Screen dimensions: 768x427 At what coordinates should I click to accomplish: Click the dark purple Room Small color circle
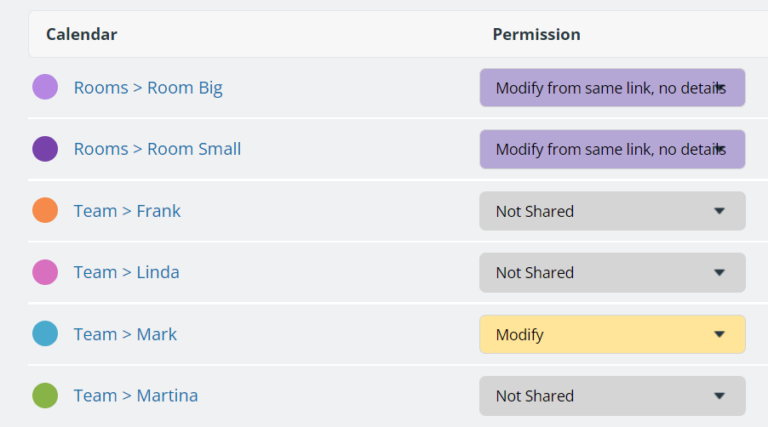click(45, 149)
